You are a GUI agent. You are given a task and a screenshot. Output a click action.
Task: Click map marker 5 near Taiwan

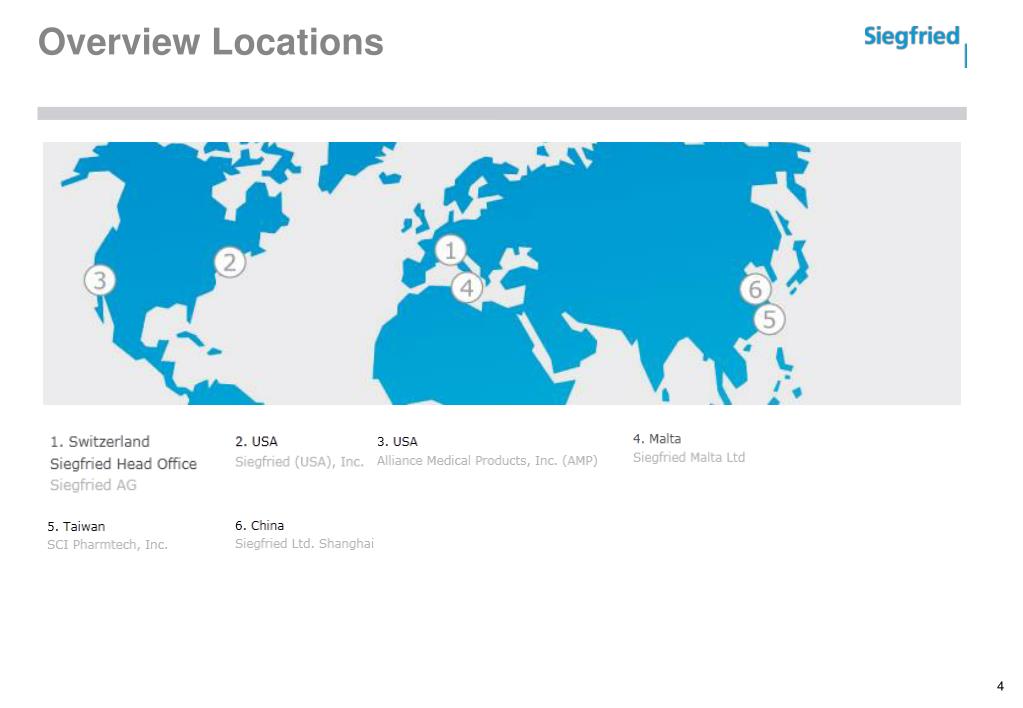click(769, 320)
